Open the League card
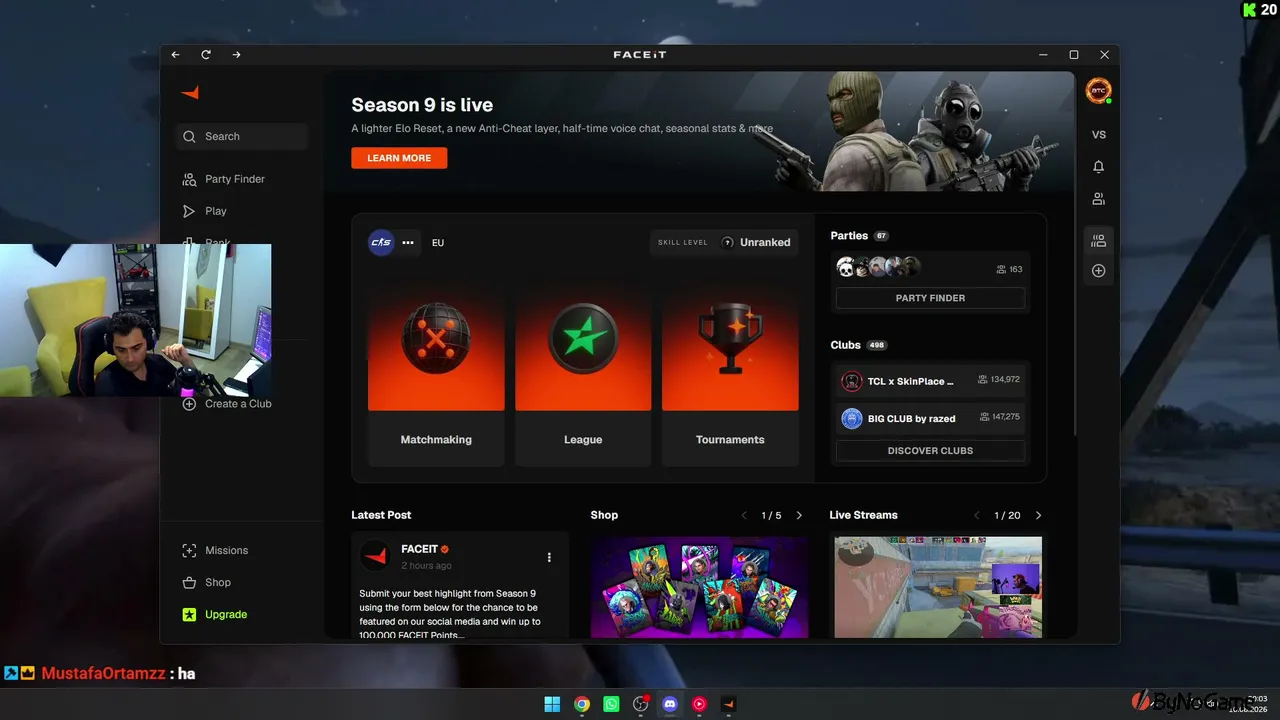Viewport: 1280px width, 720px height. tap(583, 374)
